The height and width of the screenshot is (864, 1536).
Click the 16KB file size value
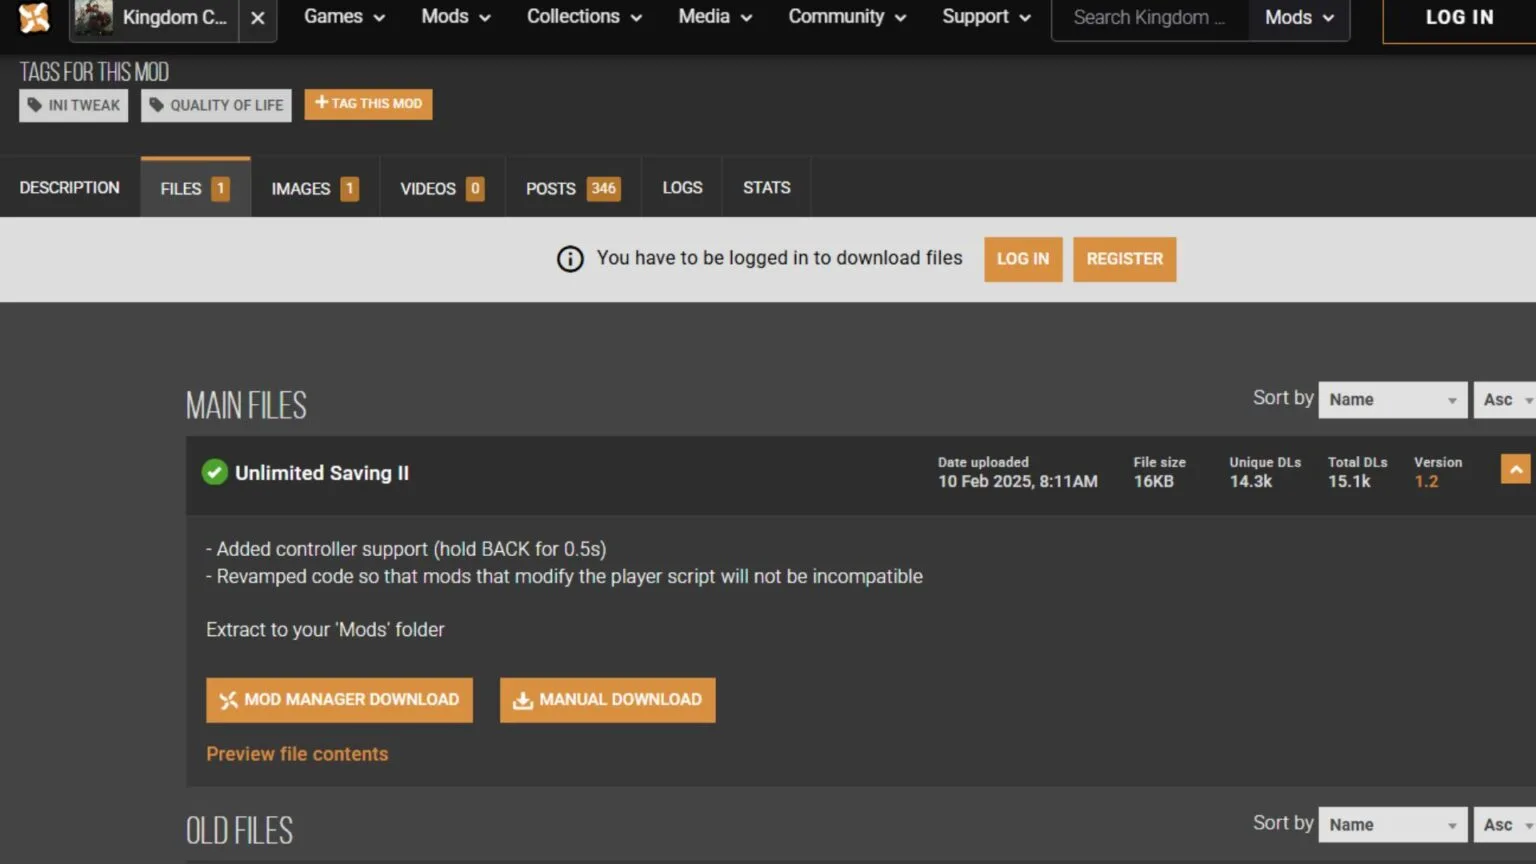point(1153,482)
